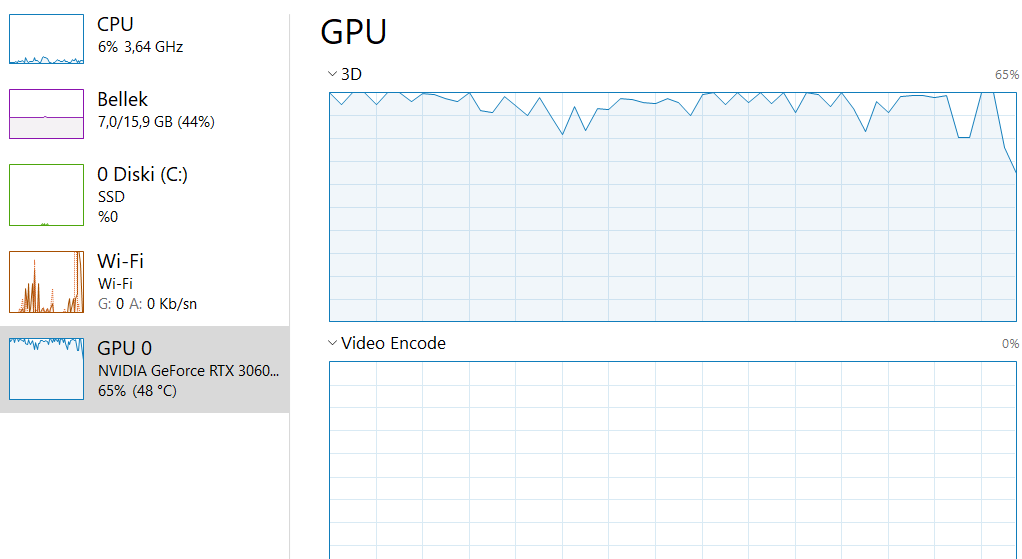Click the CPU mini usage graph
The height and width of the screenshot is (559, 1022).
pos(46,39)
